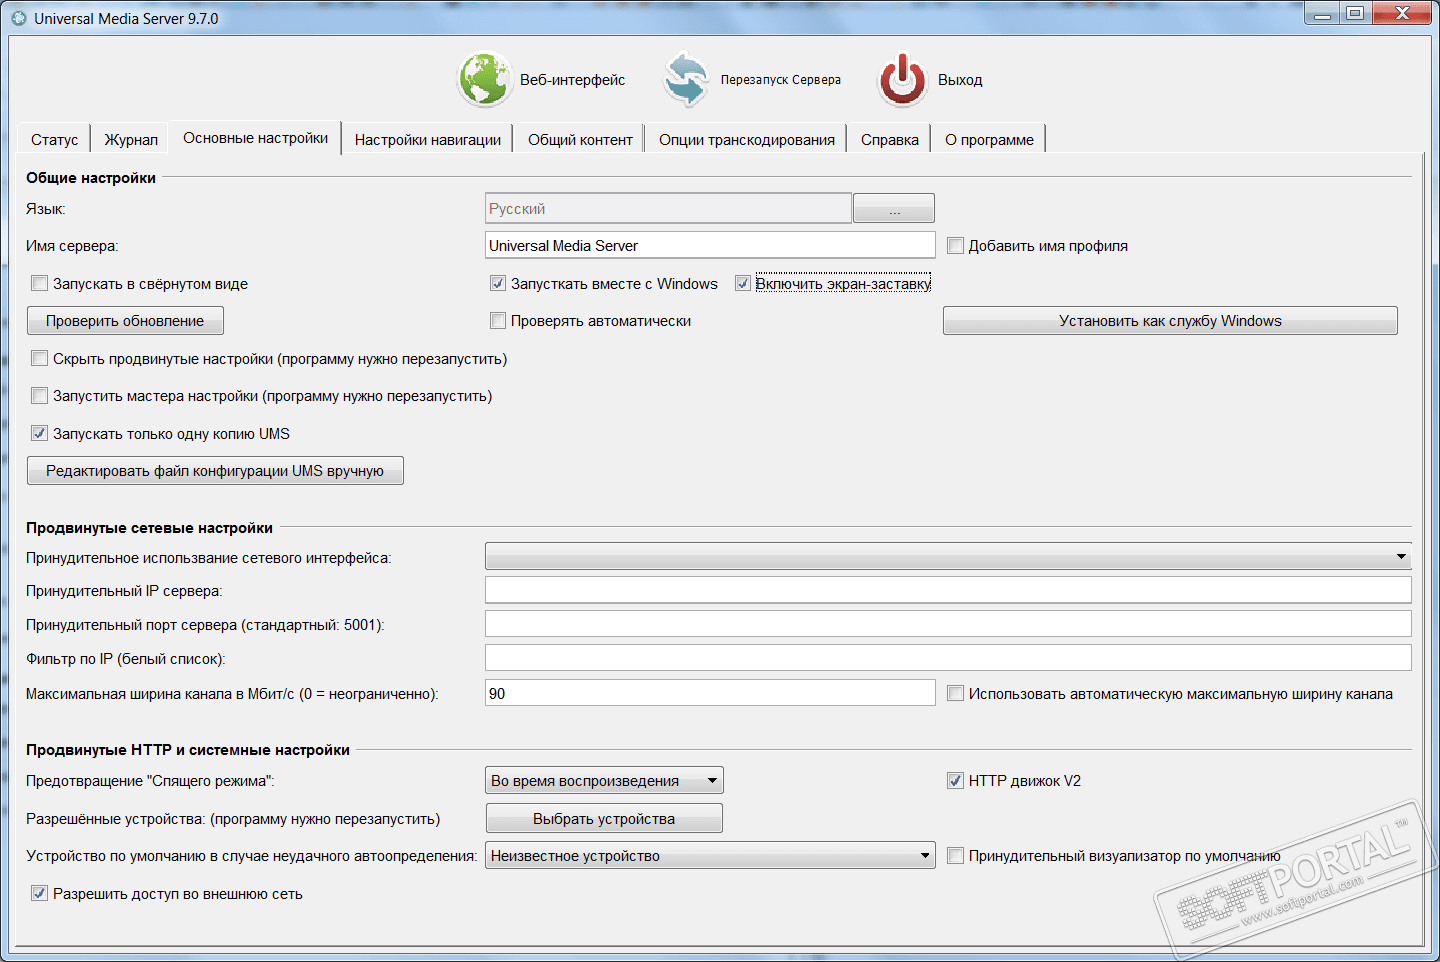This screenshot has width=1440, height=962.
Task: Open the 'Справка' tab
Action: (890, 140)
